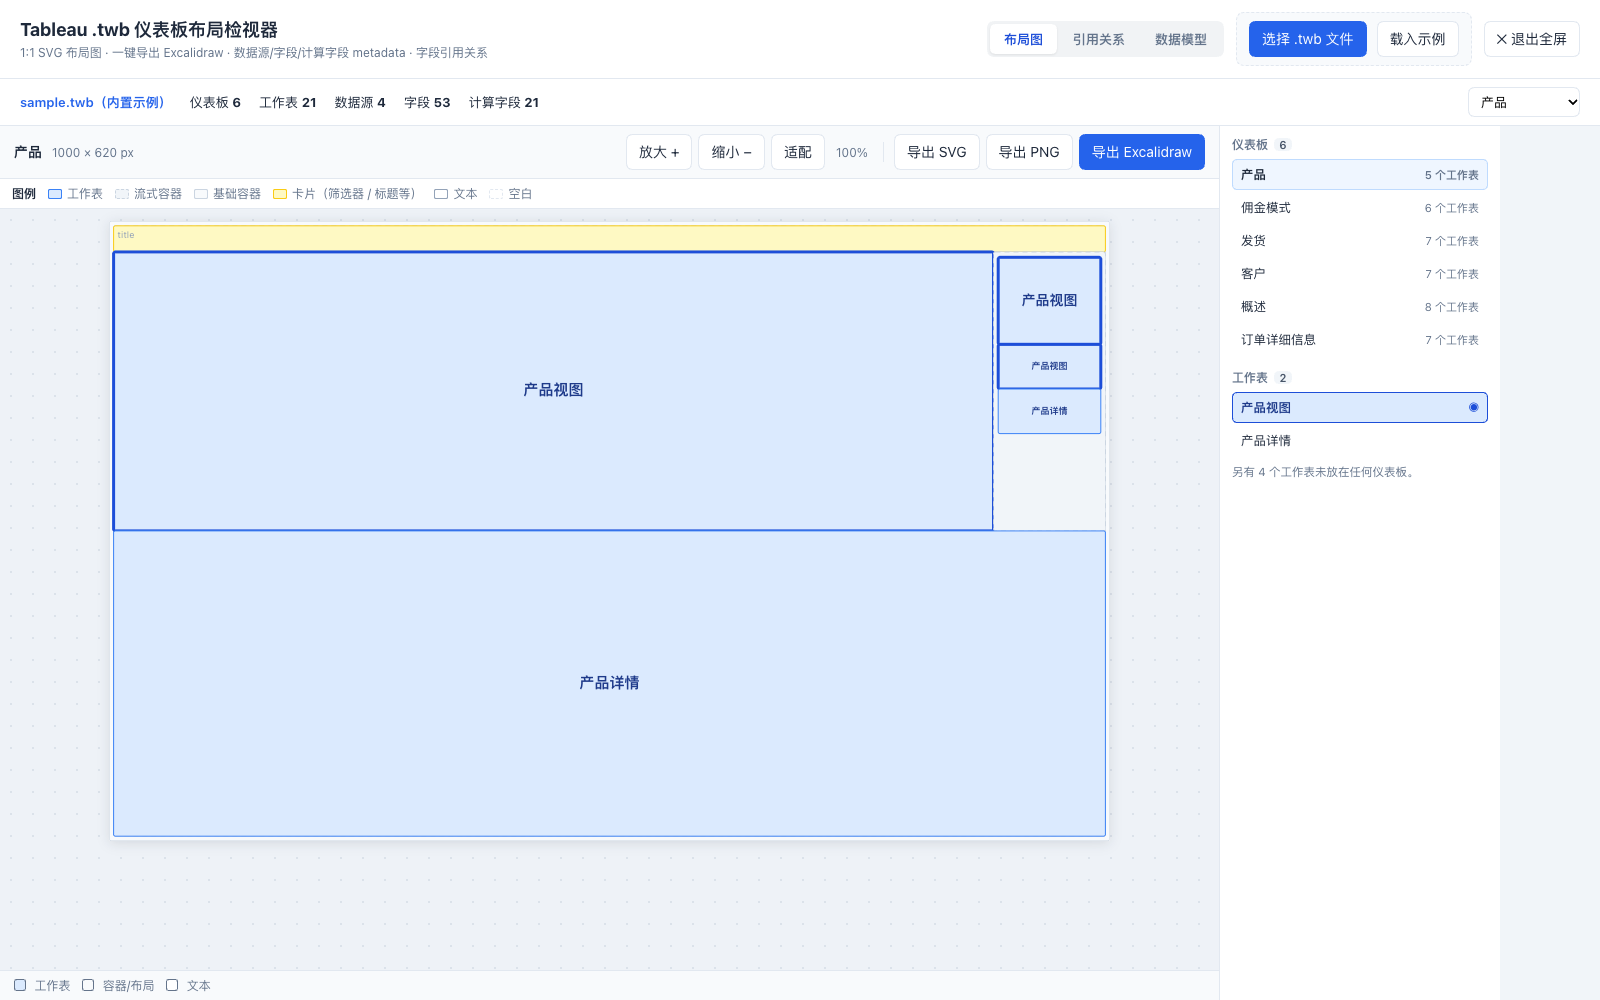Click the 数据源 4 stat
The image size is (1600, 1000).
[x=360, y=102]
